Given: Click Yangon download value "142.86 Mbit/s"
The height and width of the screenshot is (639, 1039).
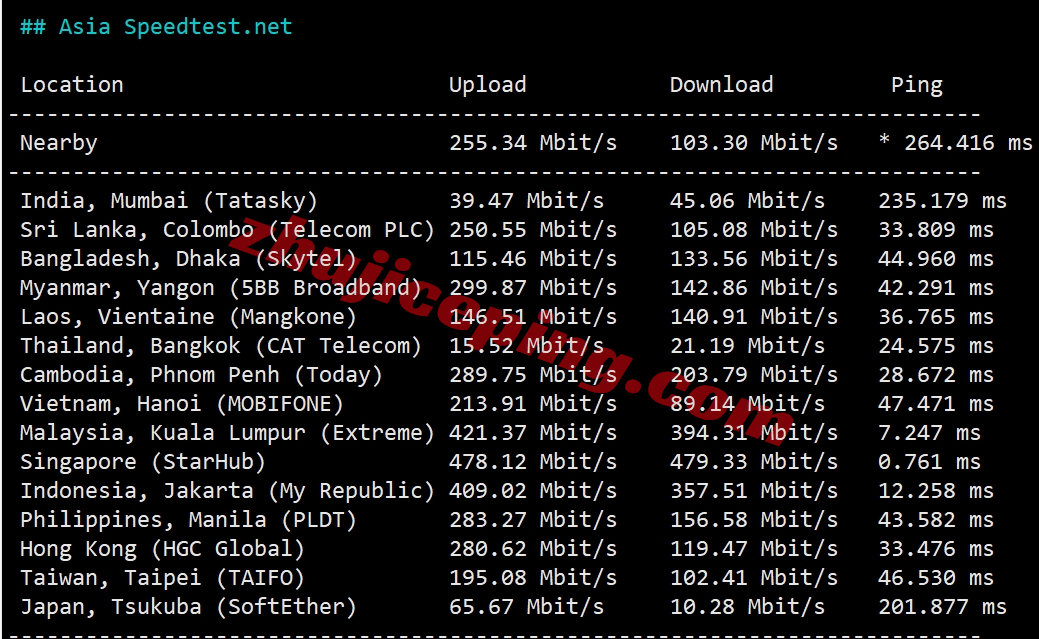Looking at the screenshot, I should [x=754, y=288].
